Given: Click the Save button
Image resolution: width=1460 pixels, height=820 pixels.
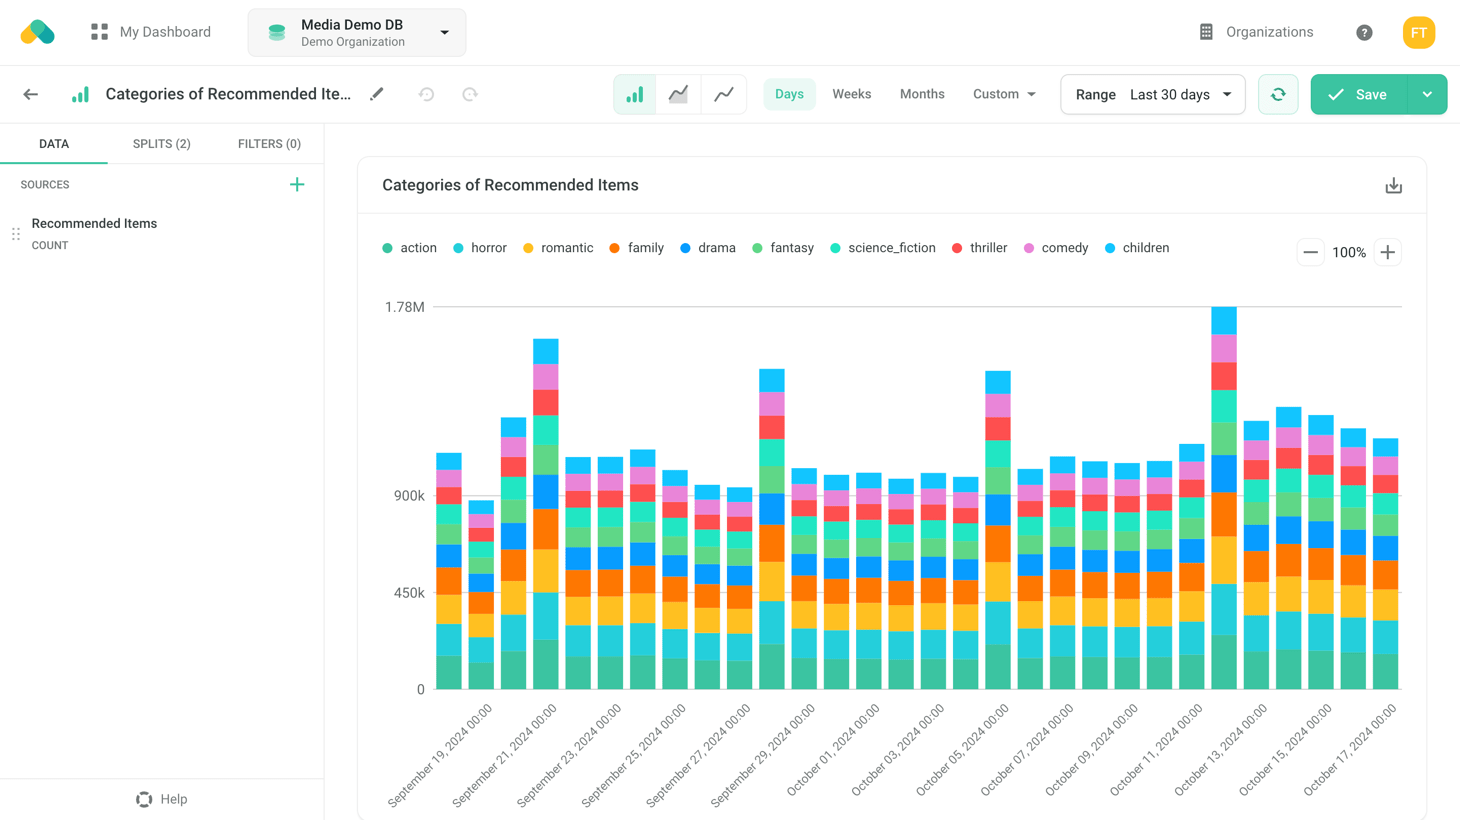Looking at the screenshot, I should (1358, 94).
